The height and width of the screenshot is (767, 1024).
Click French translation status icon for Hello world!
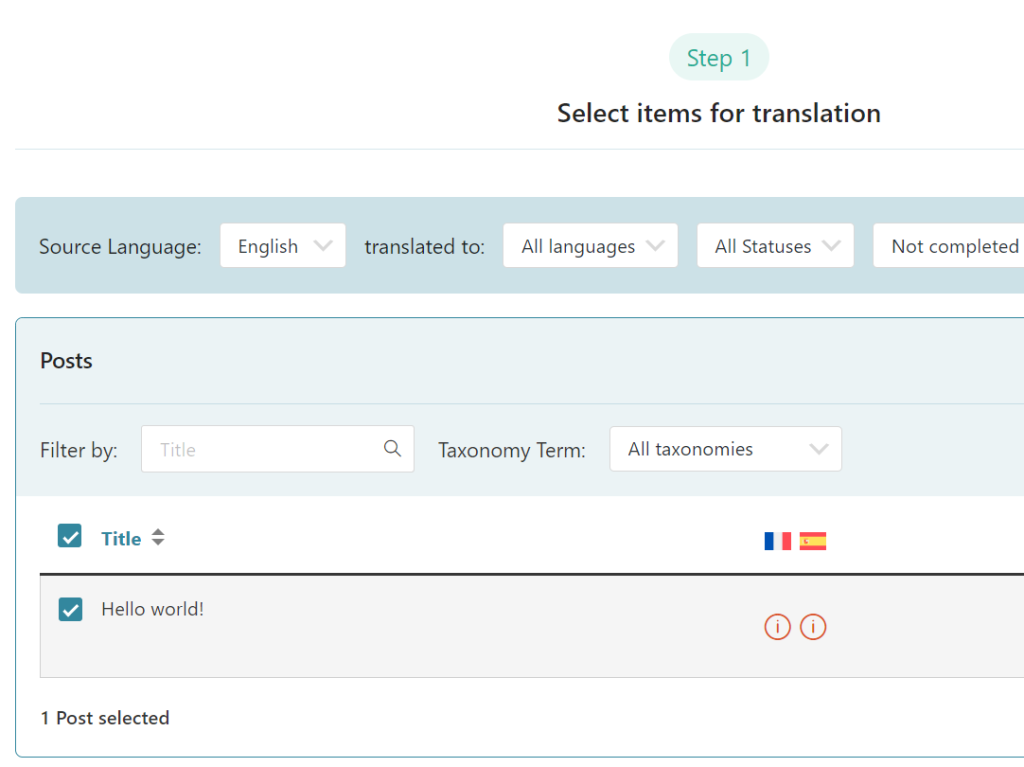point(777,627)
